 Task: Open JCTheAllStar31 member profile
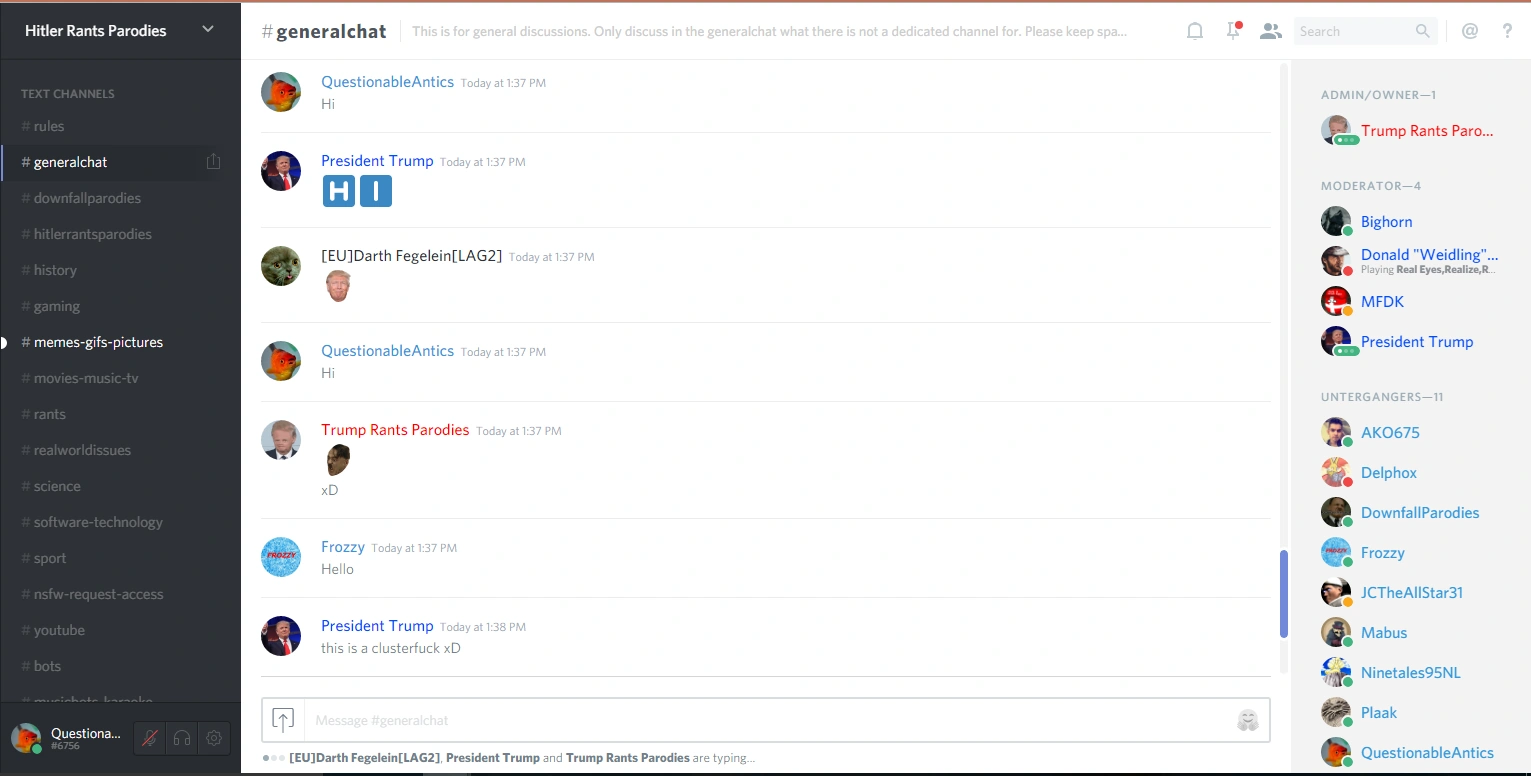[1411, 593]
